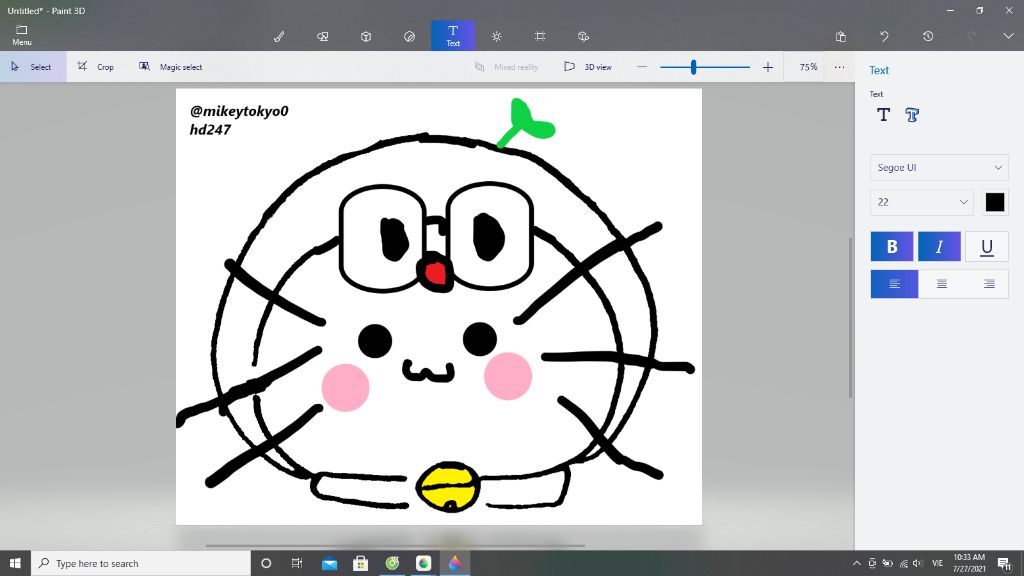Toggle Underline text formatting
This screenshot has width=1024, height=576.
click(986, 246)
